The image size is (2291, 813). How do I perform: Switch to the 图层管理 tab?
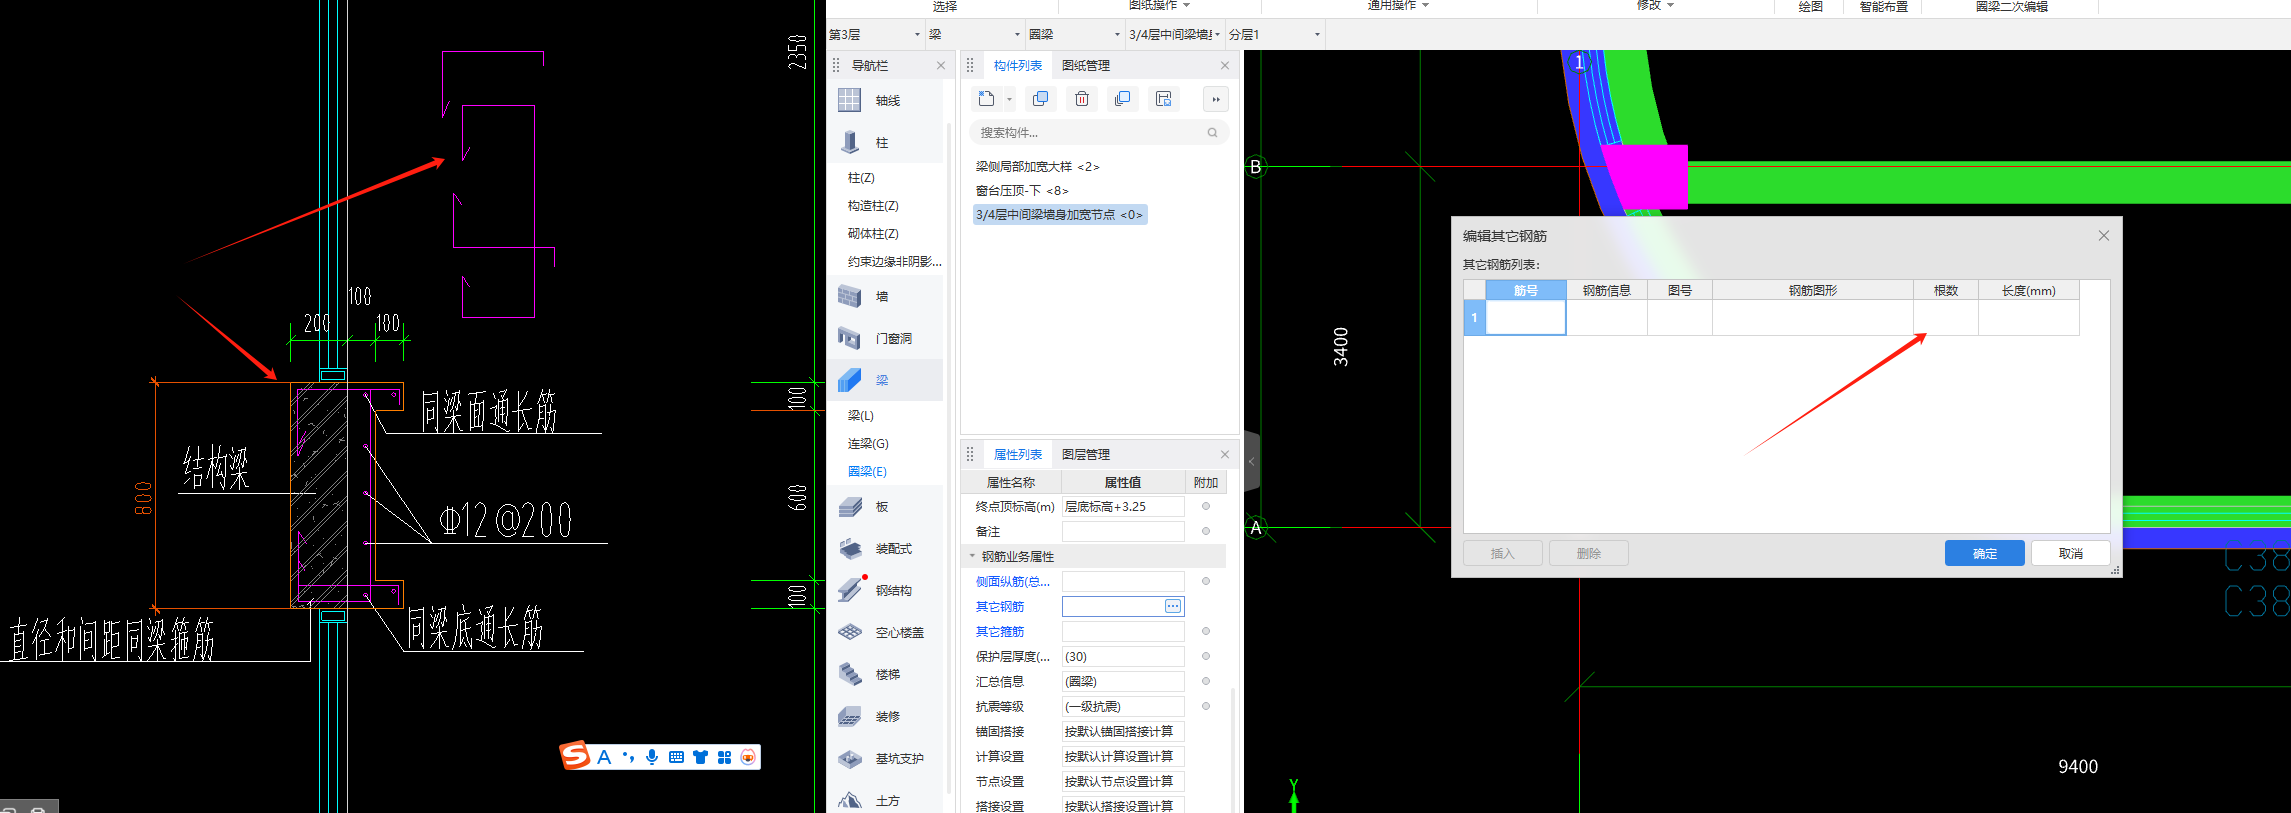(1086, 454)
